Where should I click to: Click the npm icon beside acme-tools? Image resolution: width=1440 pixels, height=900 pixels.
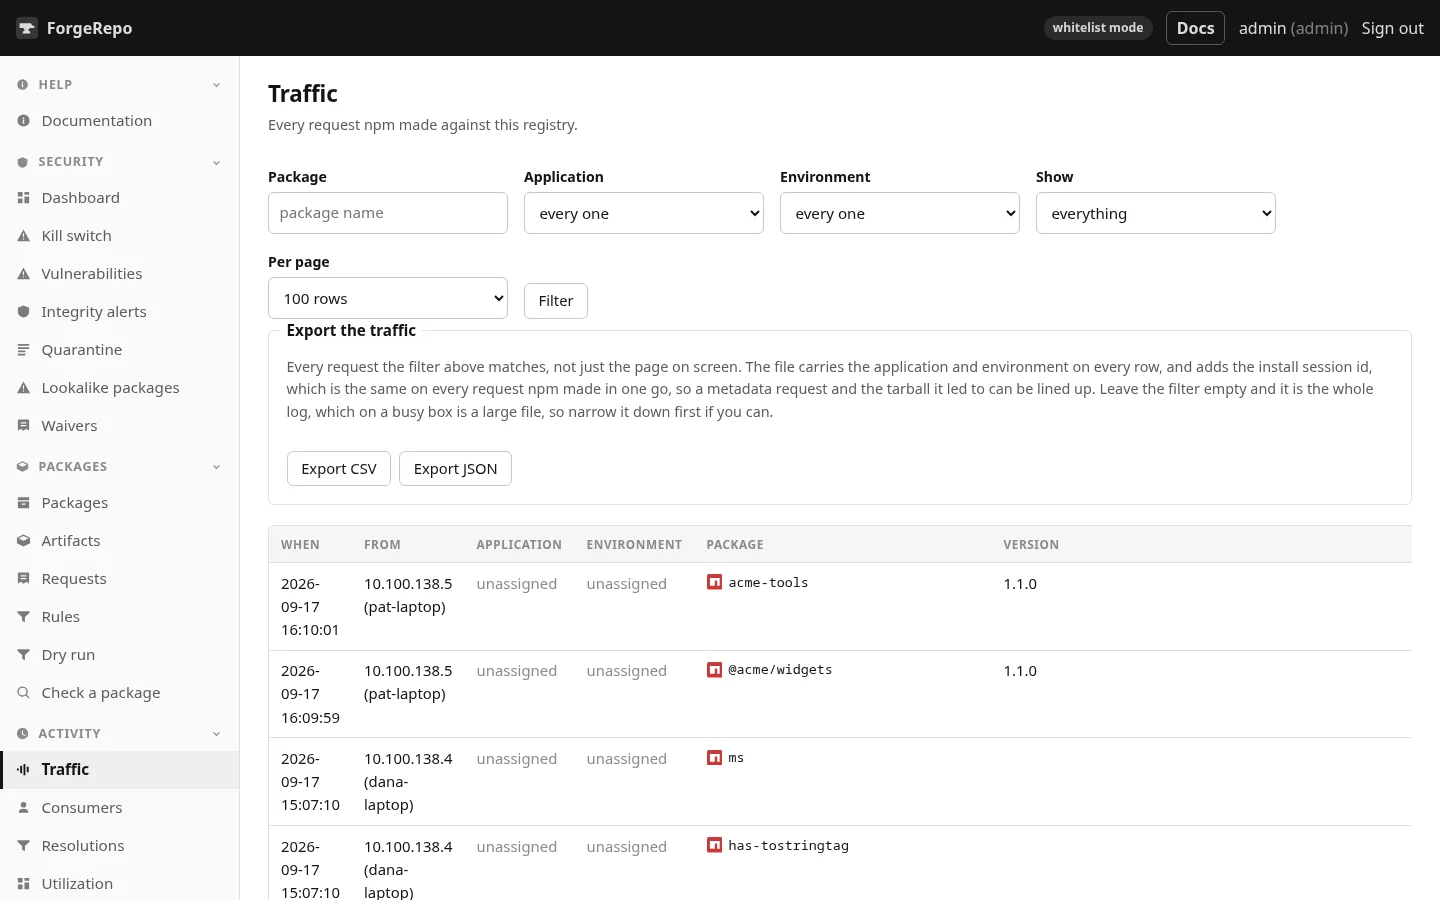[x=714, y=582]
